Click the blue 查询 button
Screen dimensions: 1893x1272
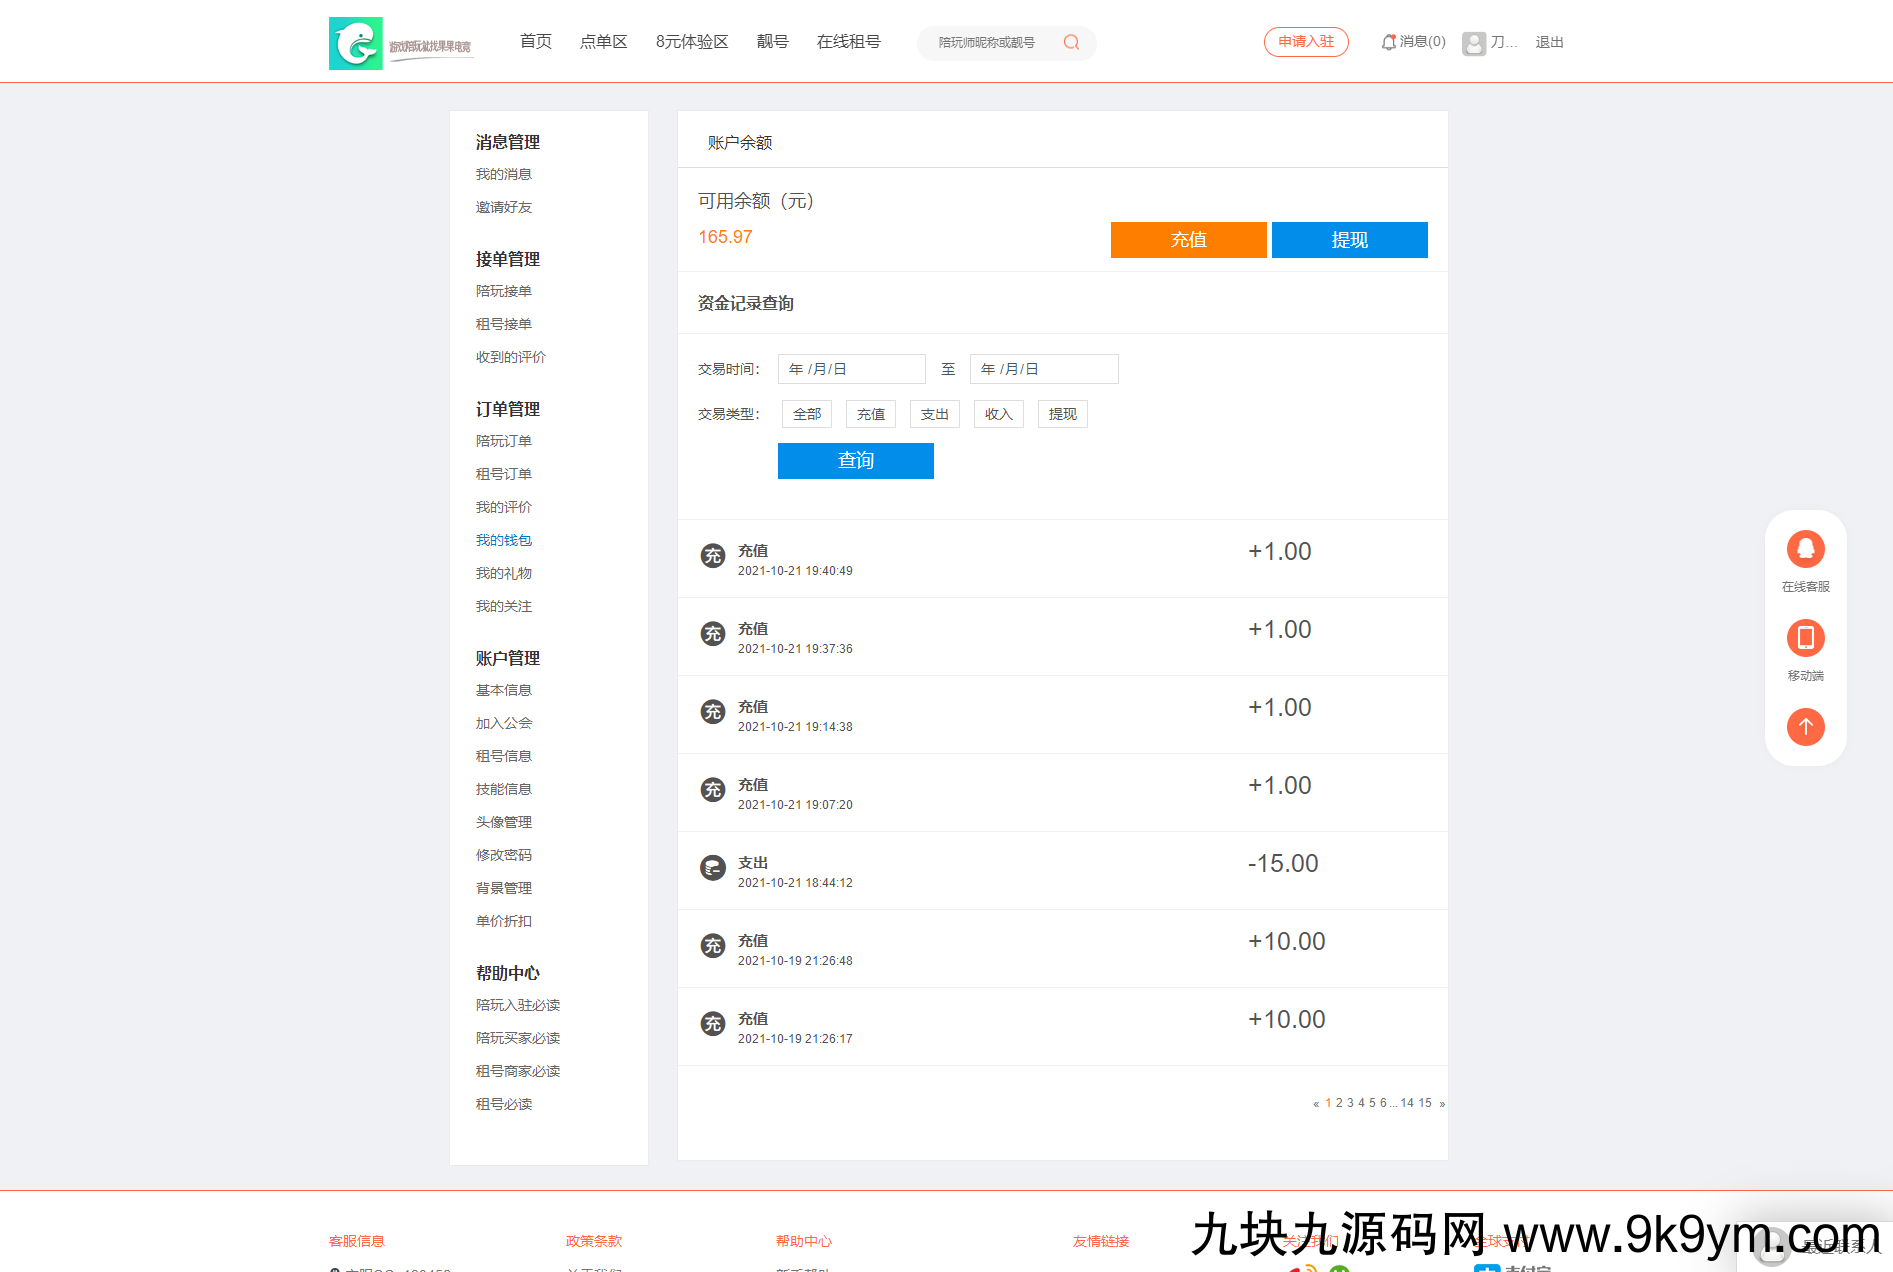(x=855, y=461)
